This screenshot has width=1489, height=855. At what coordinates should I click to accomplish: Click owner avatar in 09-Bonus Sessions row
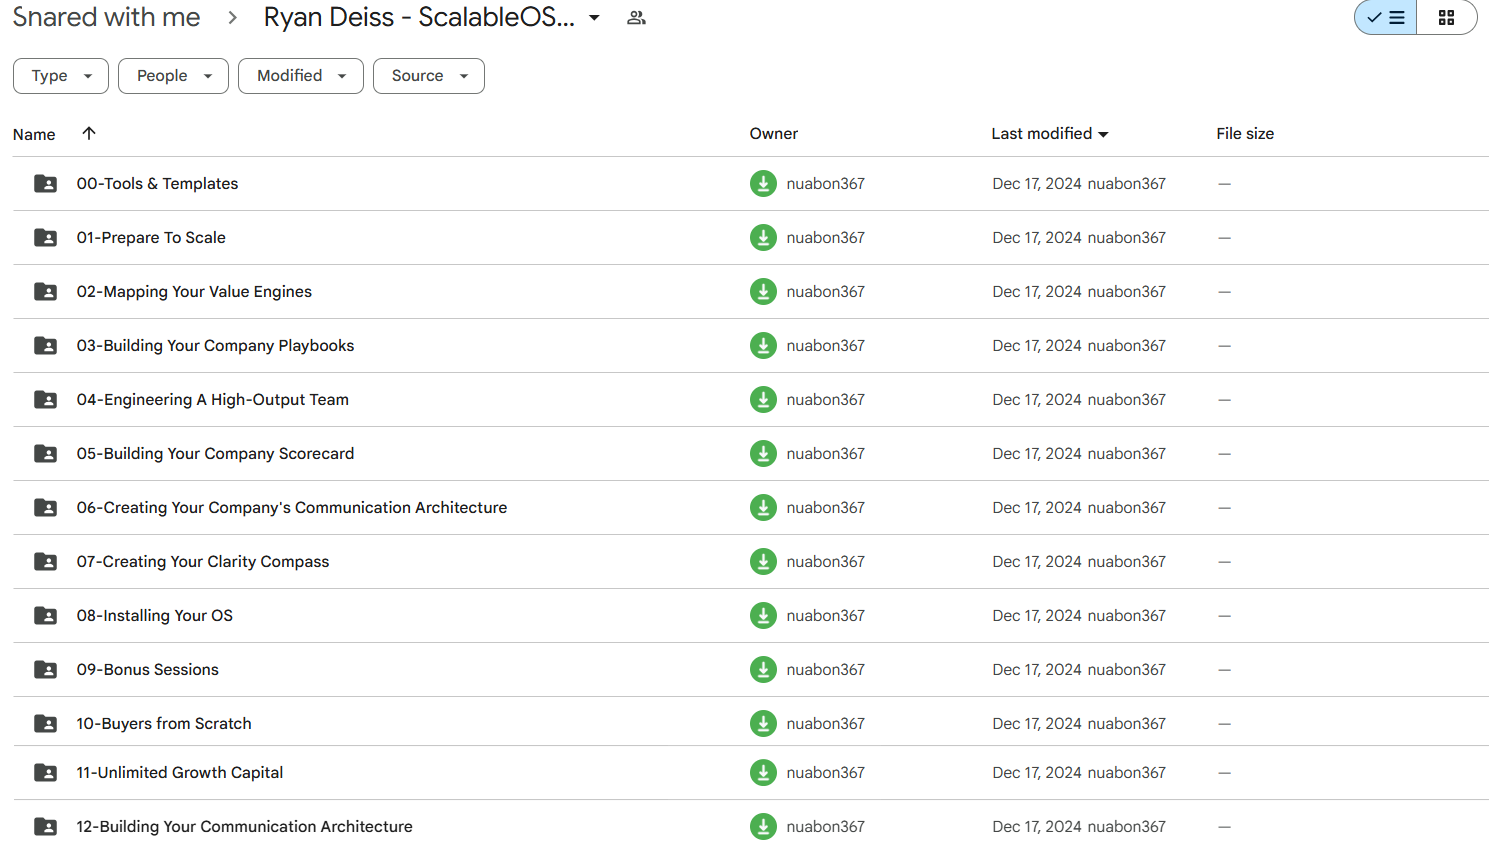pyautogui.click(x=763, y=670)
